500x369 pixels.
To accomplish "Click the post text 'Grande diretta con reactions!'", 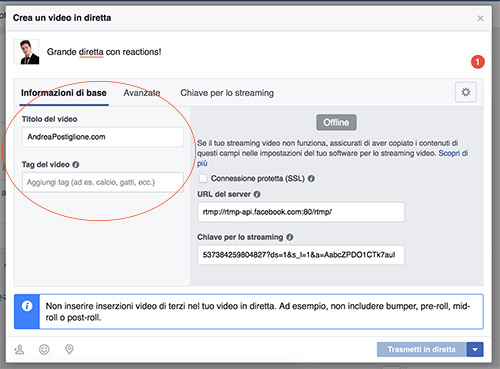I will [104, 52].
